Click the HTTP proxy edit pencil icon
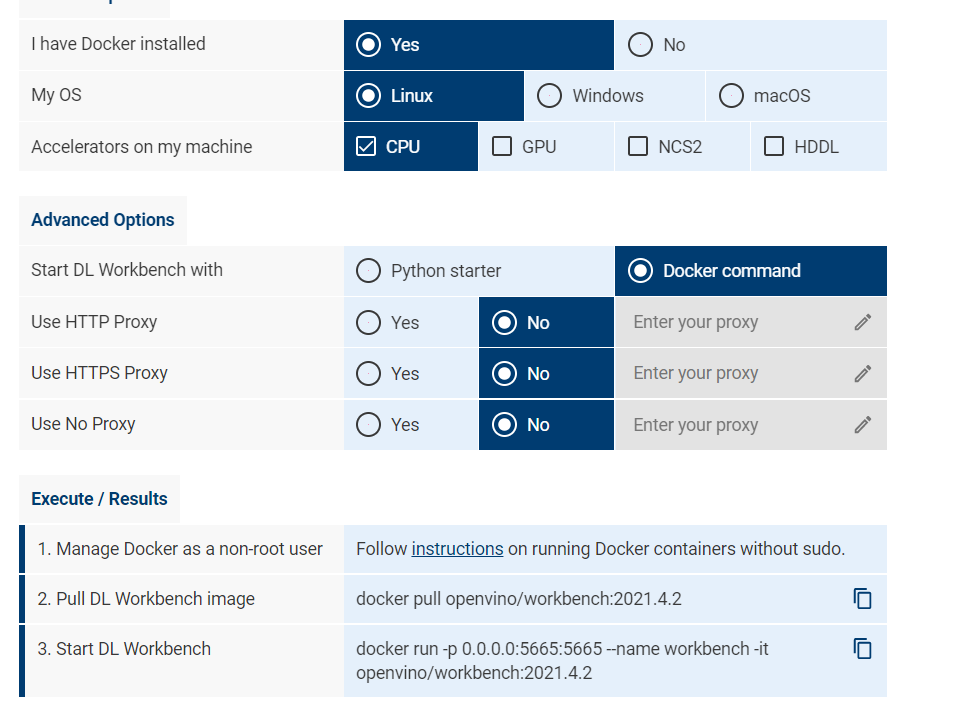The width and height of the screenshot is (979, 723). click(863, 322)
